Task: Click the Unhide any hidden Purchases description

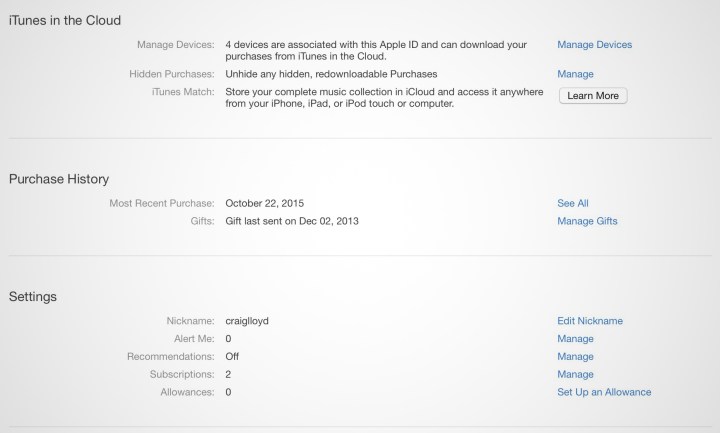Action: click(x=331, y=74)
